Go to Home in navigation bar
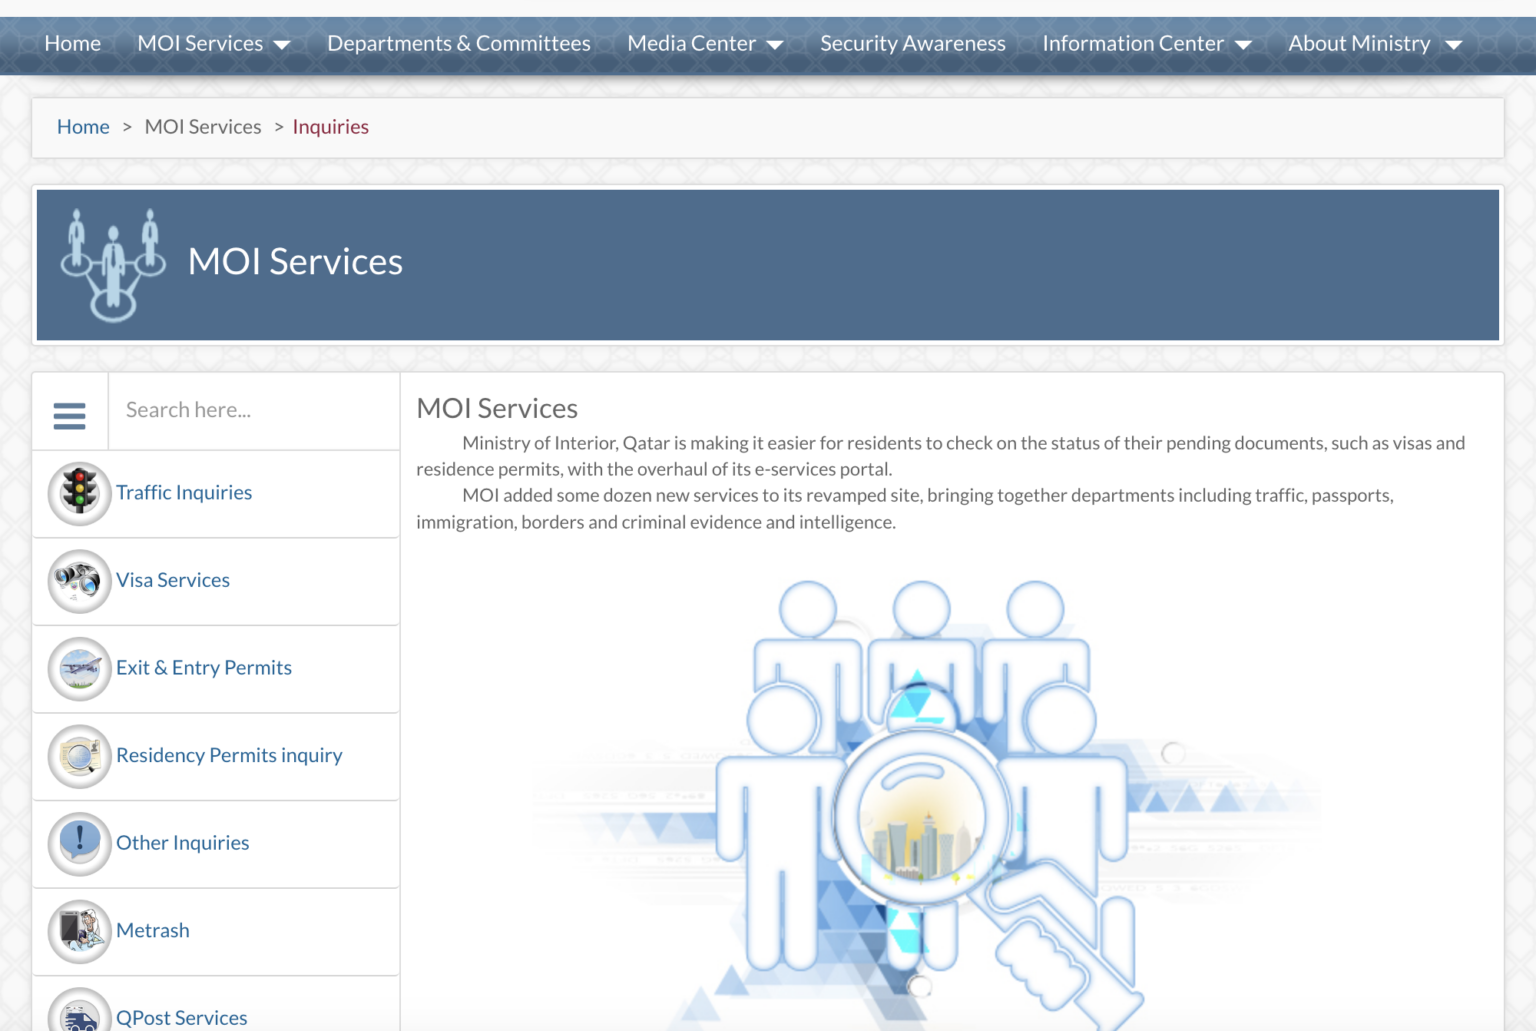 73,44
